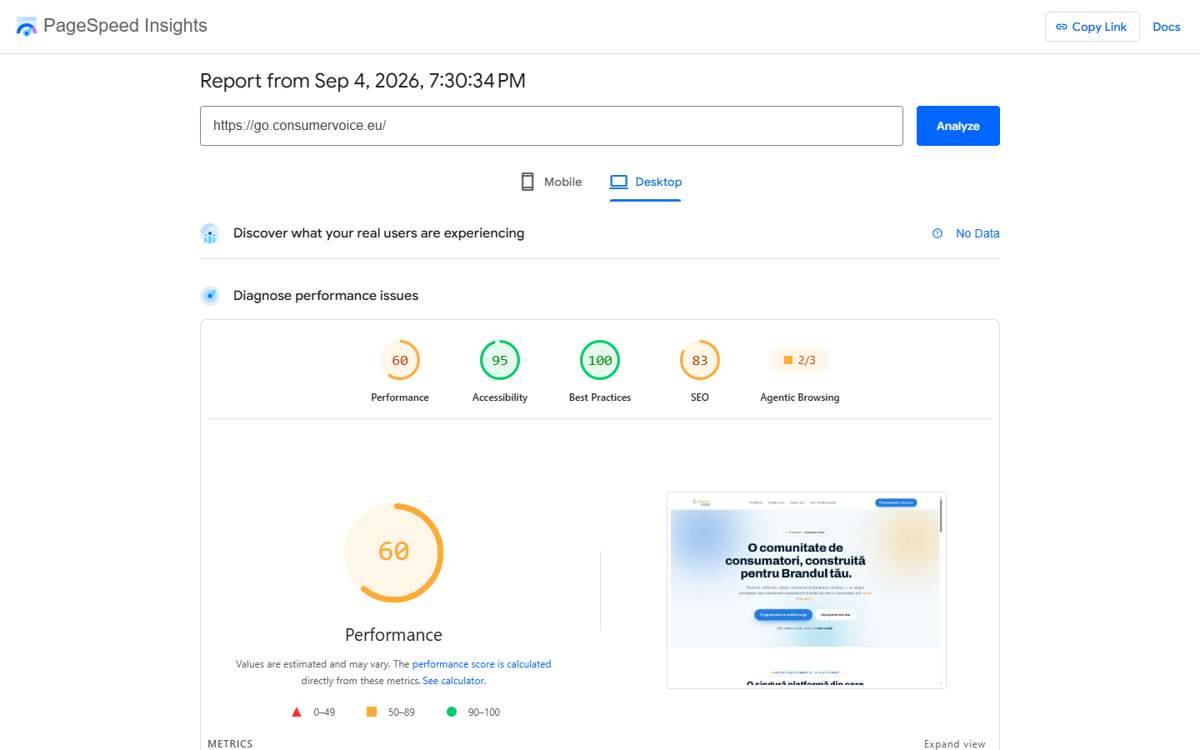Select the Accessibility score gauge 95

(500, 360)
